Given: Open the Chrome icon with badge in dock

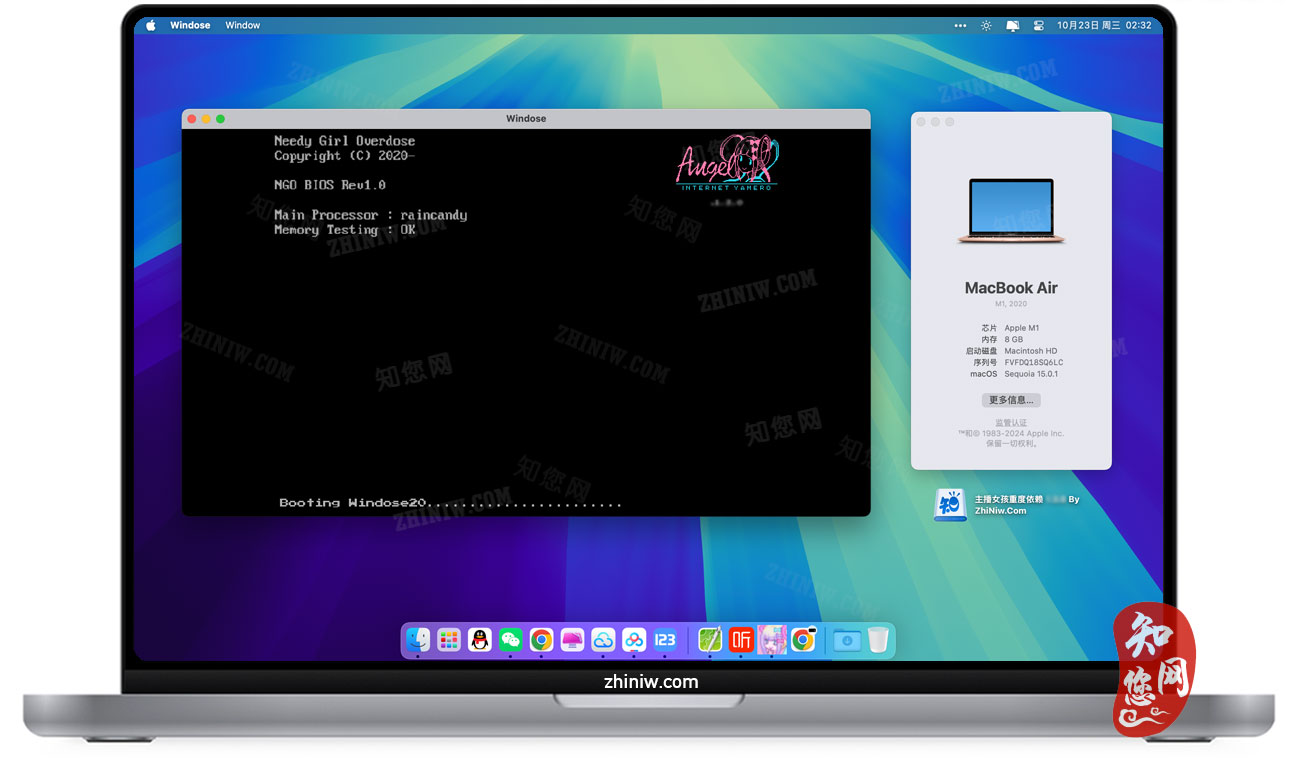Looking at the screenshot, I should (803, 640).
